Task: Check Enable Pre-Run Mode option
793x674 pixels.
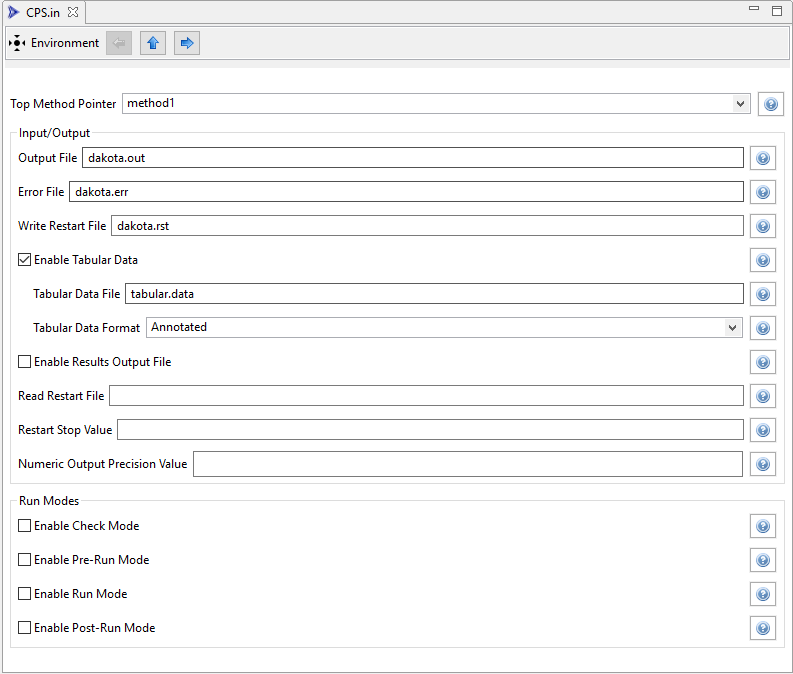Action: click(25, 560)
